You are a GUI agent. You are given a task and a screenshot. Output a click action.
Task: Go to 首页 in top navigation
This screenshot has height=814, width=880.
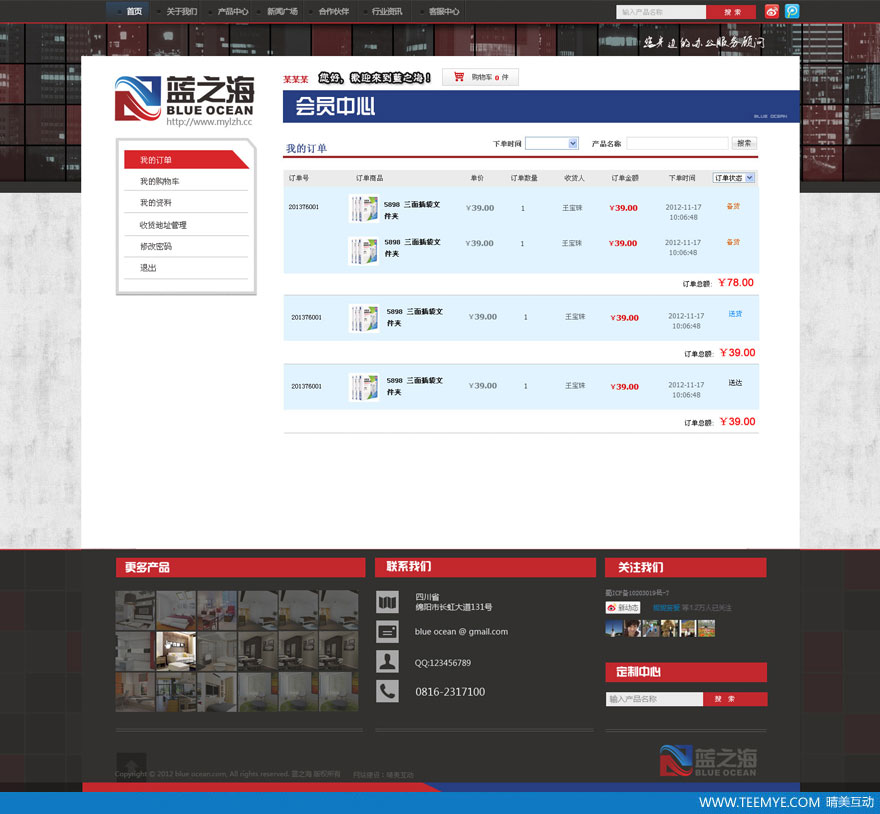134,11
